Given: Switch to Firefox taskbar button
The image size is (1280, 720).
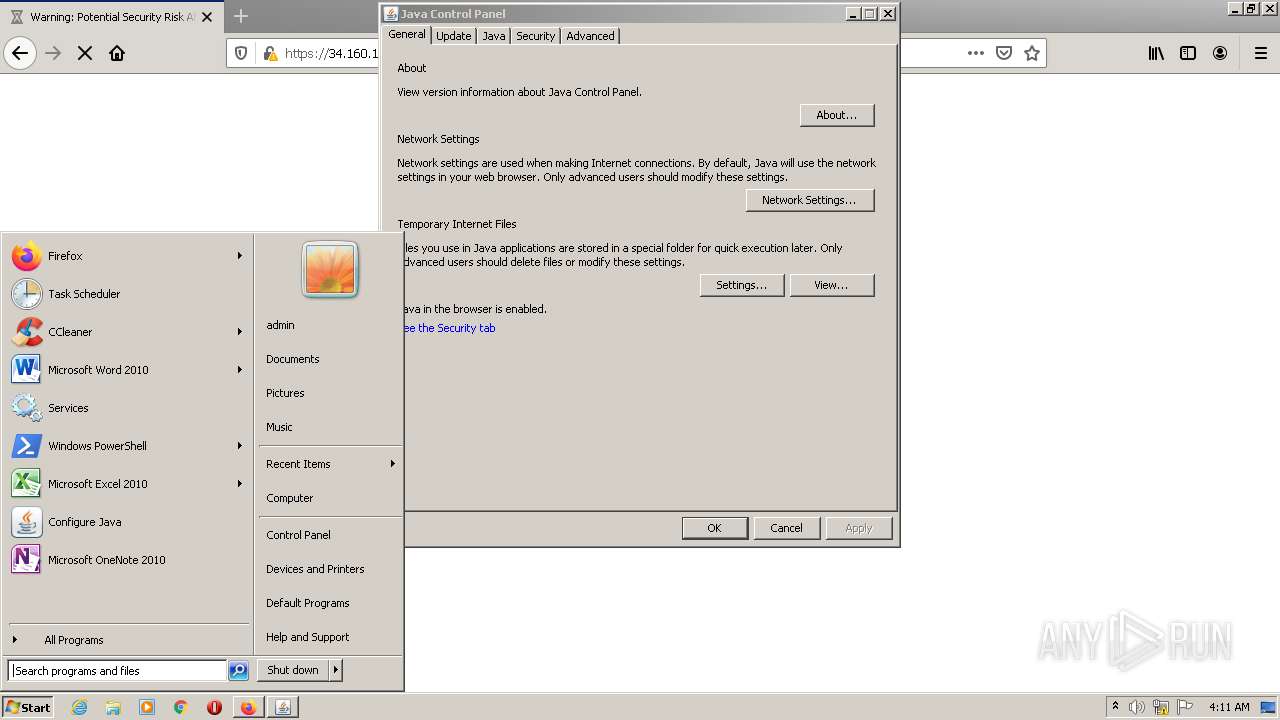Looking at the screenshot, I should (248, 707).
